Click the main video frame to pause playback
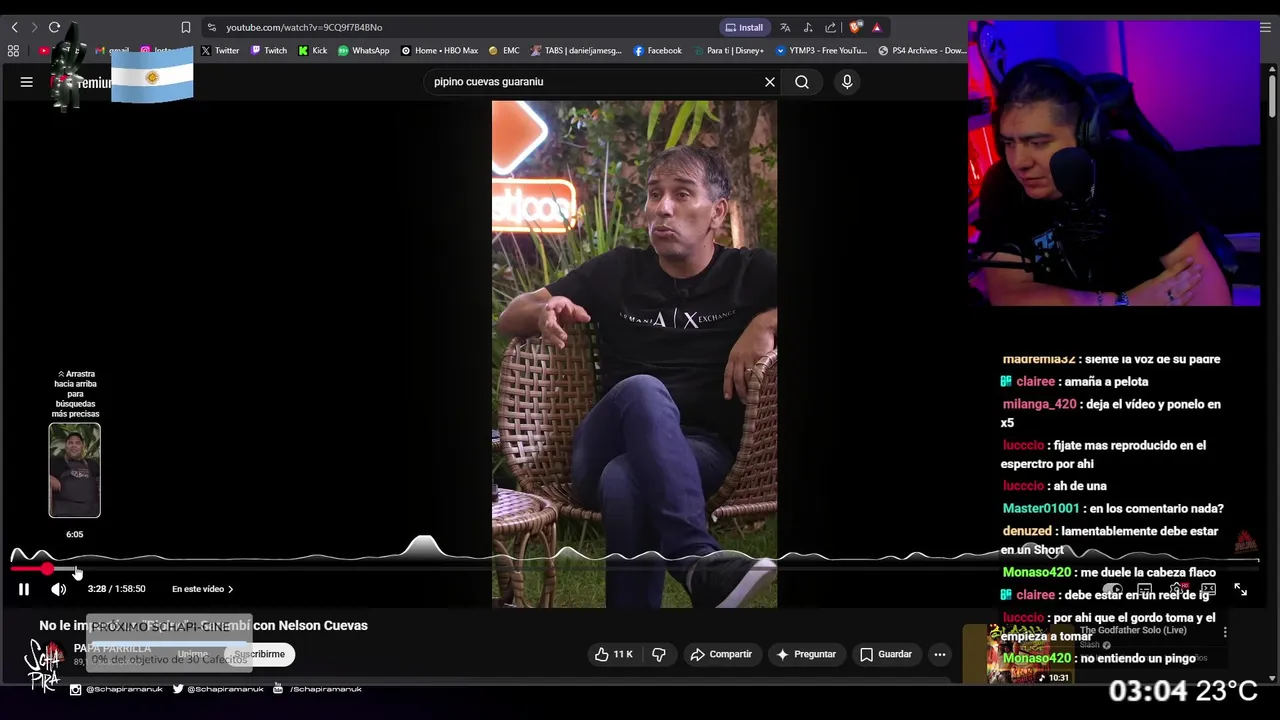This screenshot has height=720, width=1280. click(634, 354)
